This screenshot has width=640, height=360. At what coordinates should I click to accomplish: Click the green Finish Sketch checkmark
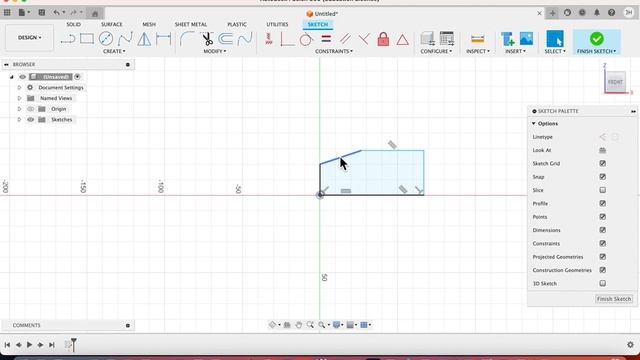pyautogui.click(x=596, y=39)
